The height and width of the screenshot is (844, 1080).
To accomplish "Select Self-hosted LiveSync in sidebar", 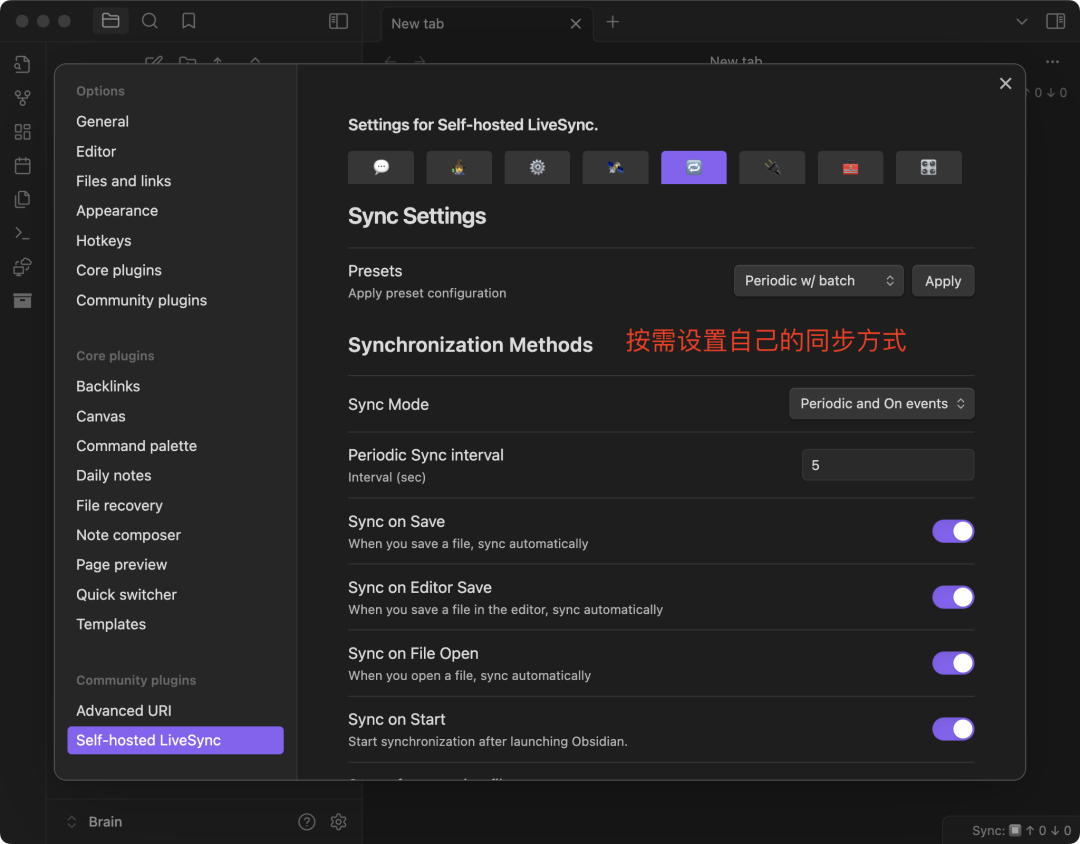I will (x=175, y=740).
